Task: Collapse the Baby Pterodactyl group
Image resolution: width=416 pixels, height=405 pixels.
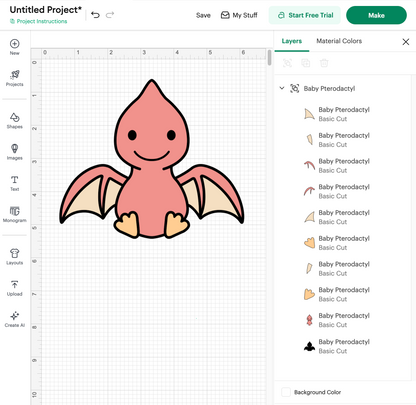Action: pos(282,88)
